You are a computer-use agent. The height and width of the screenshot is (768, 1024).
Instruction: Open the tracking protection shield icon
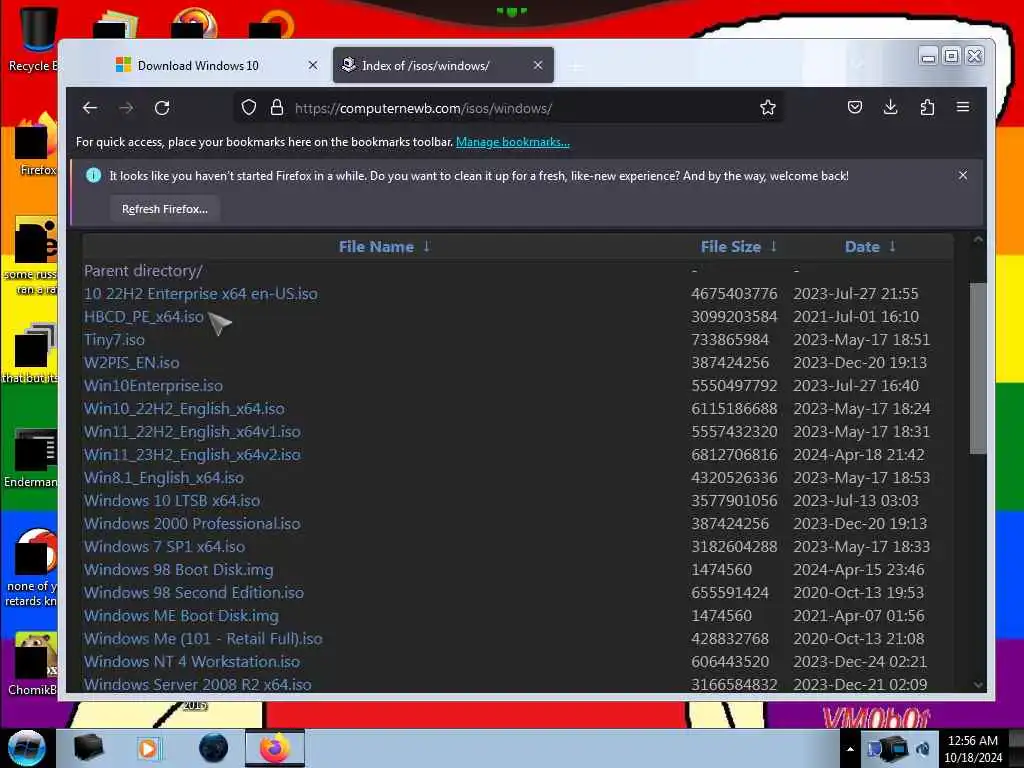[249, 108]
